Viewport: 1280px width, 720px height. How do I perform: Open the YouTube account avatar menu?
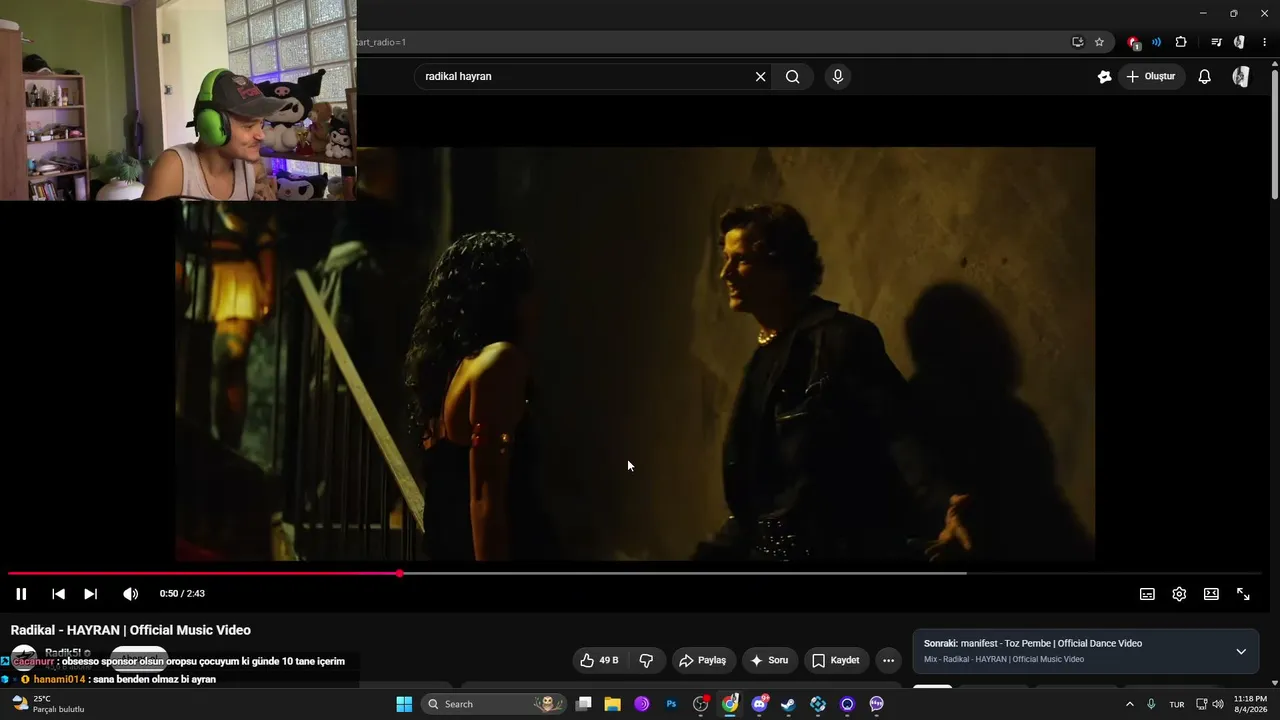pyautogui.click(x=1241, y=77)
